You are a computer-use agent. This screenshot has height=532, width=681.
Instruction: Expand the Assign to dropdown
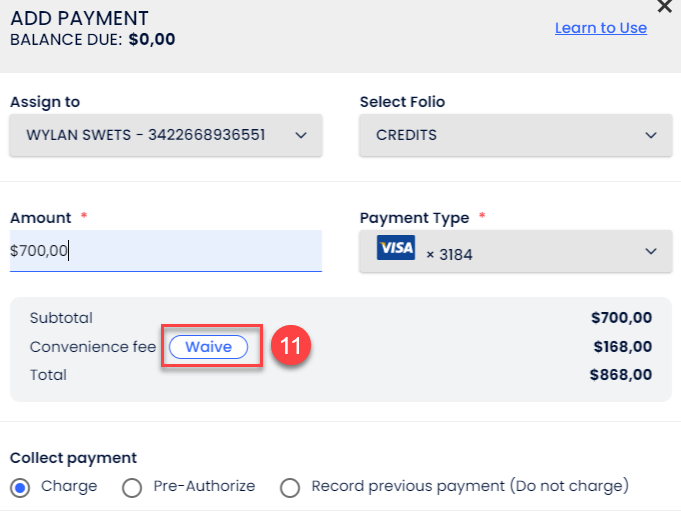coord(165,135)
